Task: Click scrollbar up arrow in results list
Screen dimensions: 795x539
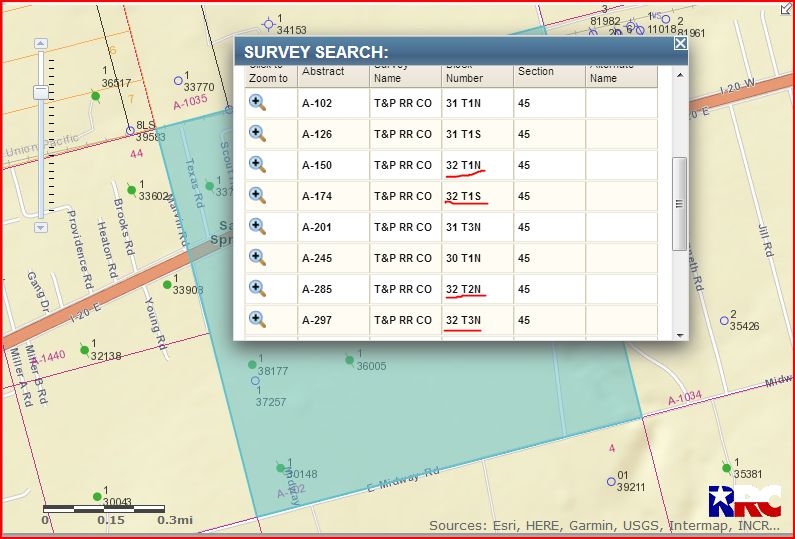Action: point(680,75)
